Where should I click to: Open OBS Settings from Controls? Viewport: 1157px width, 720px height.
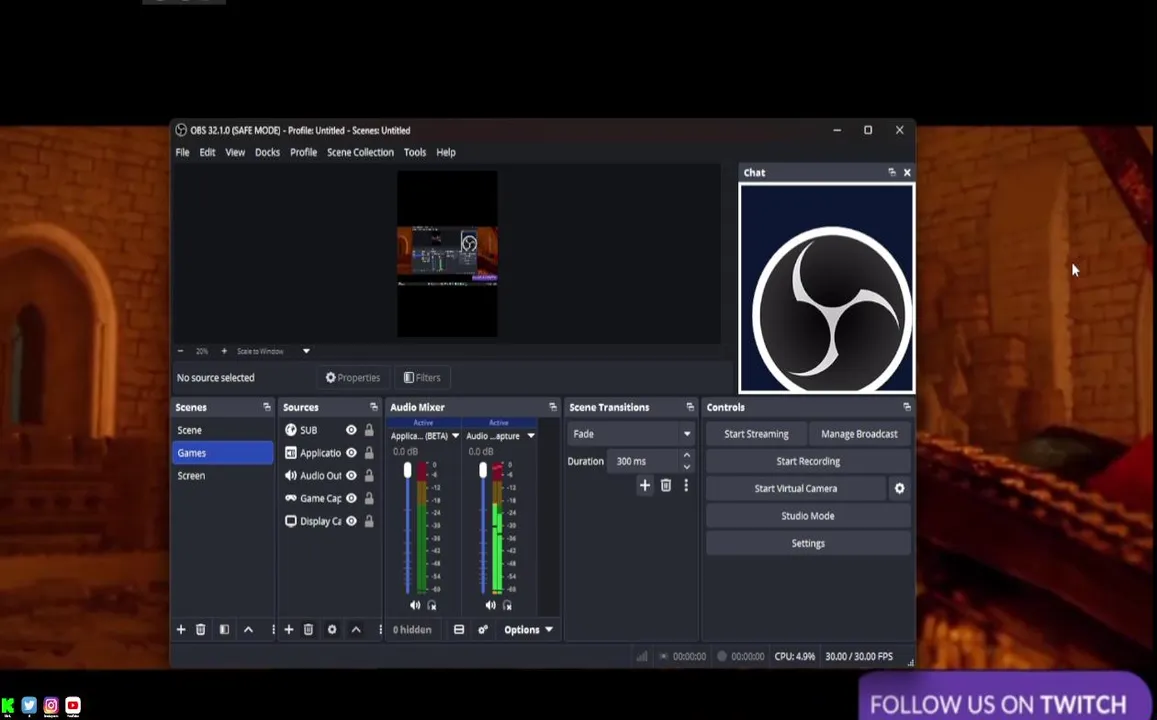coord(808,543)
